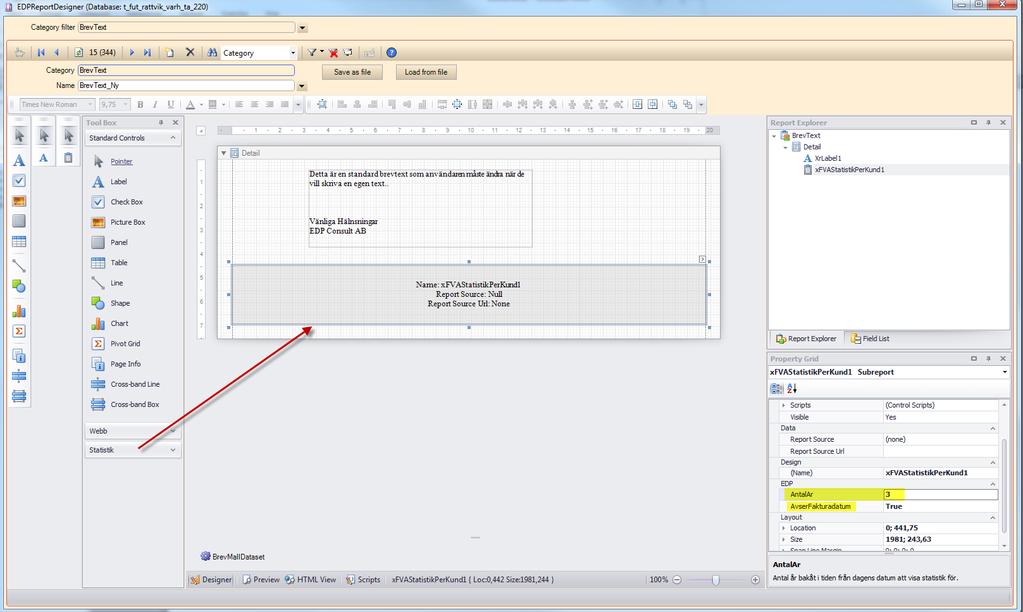Viewport: 1023px width, 612px height.
Task: Open the Name field dropdown arrow
Action: 301,85
